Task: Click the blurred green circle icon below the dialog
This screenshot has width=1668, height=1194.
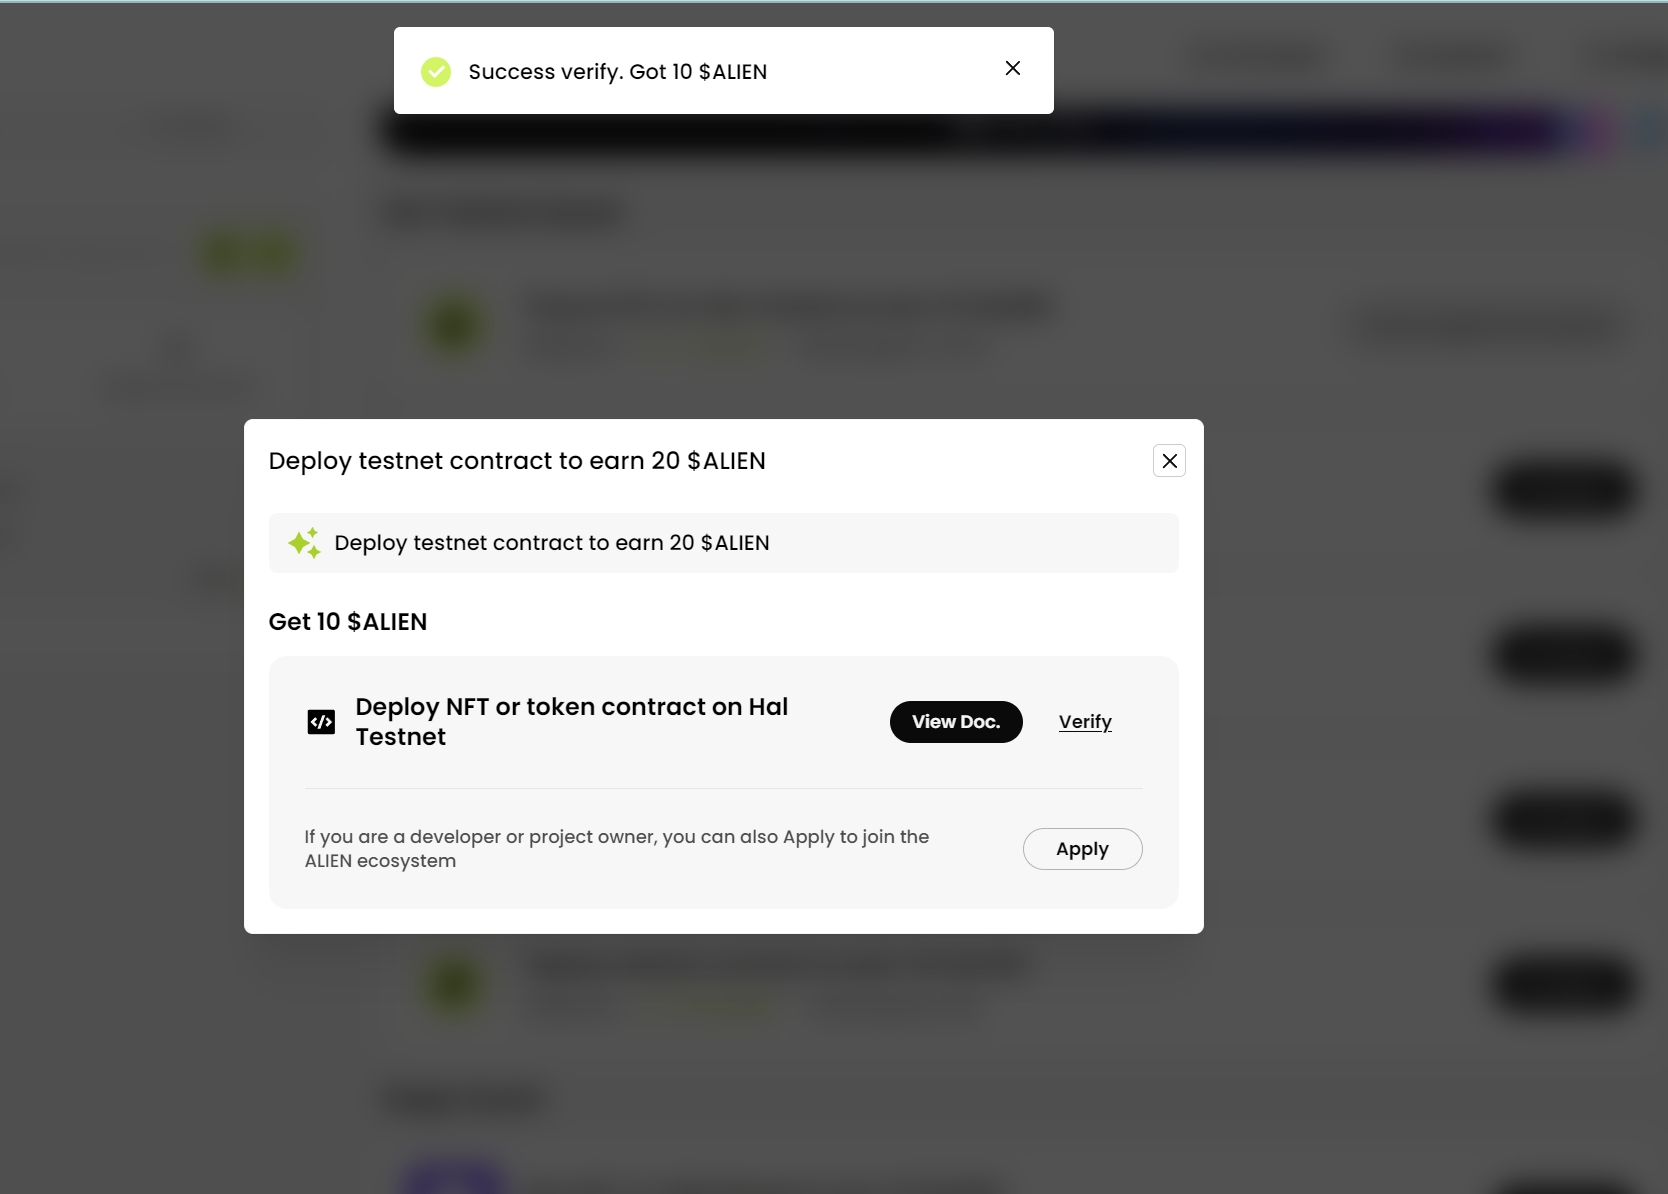Action: click(455, 983)
